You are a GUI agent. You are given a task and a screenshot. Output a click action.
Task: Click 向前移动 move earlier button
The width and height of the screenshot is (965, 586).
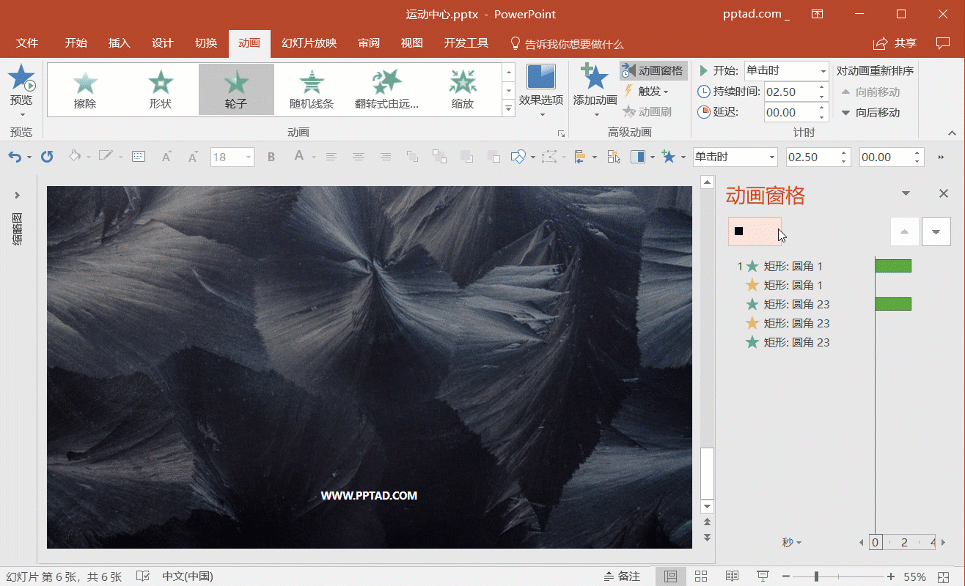click(870, 92)
